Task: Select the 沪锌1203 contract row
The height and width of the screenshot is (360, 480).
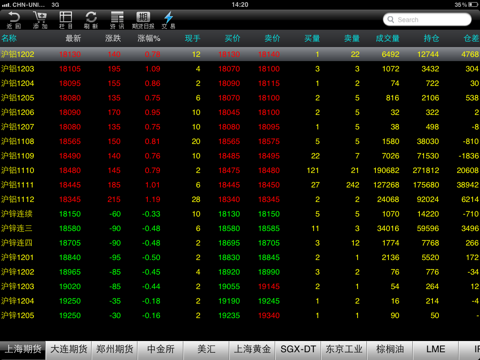Action: click(x=240, y=286)
